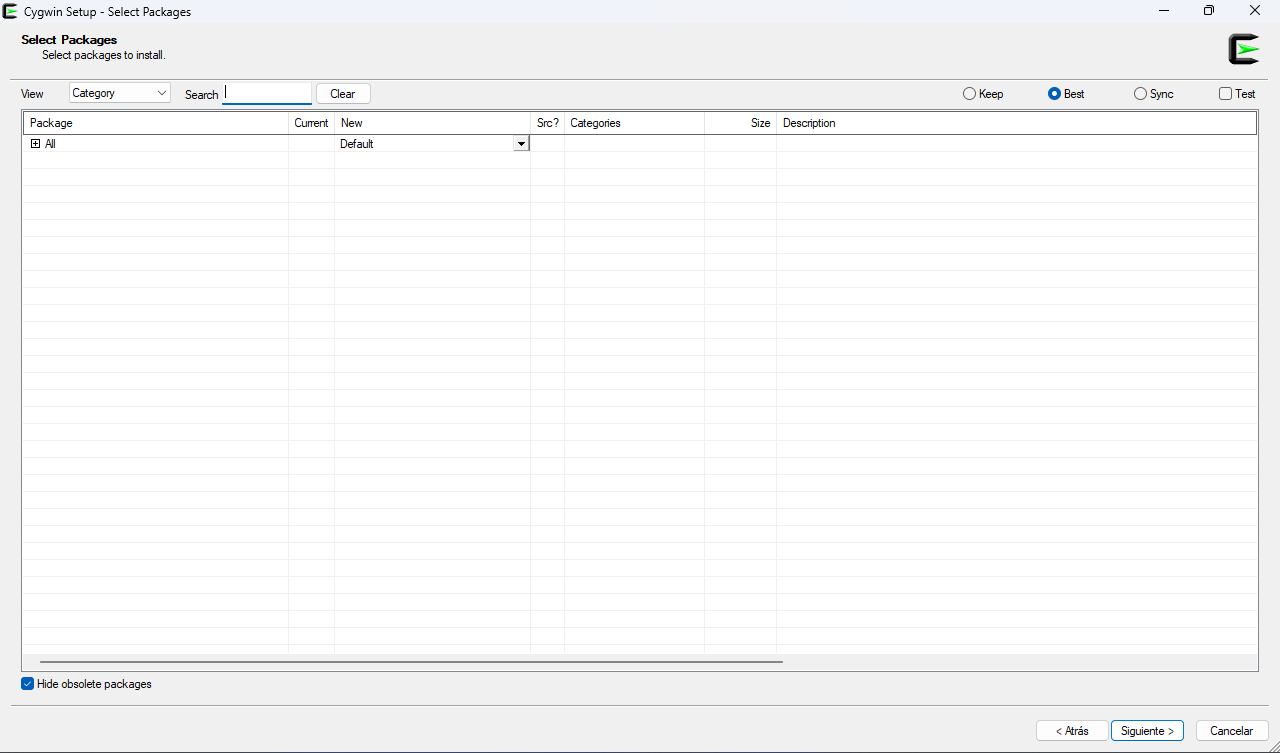Screen dimensions: 1280x753
Task: Close the Cygwin Setup window
Action: (x=1255, y=11)
